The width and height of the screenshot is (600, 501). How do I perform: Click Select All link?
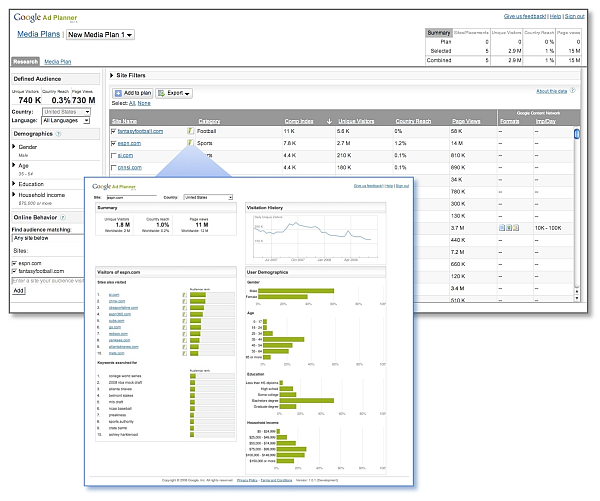click(132, 103)
